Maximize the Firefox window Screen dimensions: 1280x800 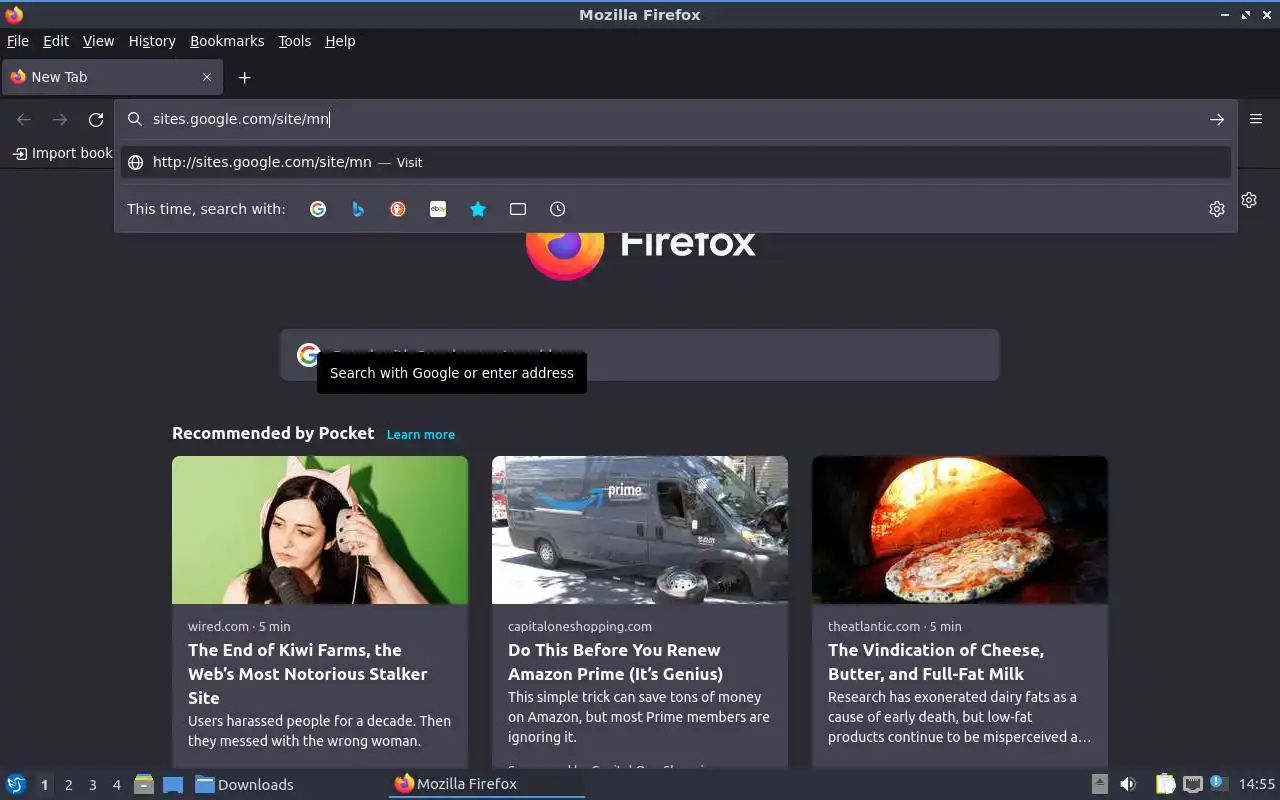pos(1246,15)
